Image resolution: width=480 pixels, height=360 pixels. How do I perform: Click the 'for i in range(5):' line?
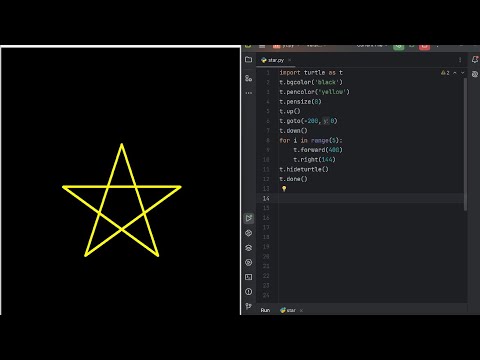pos(311,140)
